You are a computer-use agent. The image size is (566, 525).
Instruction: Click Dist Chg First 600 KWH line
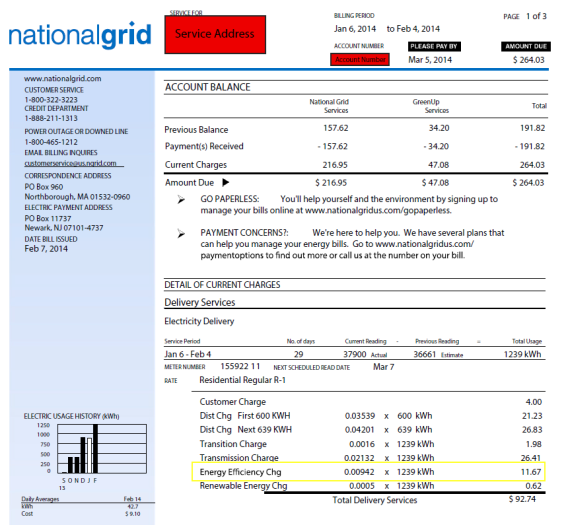[x=371, y=416]
